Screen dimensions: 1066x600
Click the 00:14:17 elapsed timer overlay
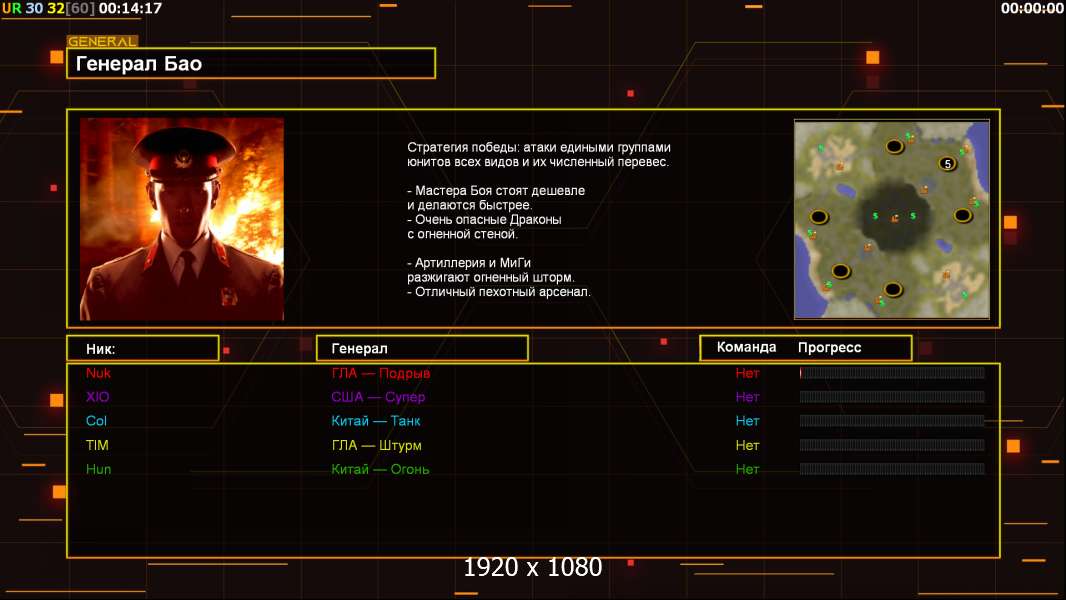(x=131, y=8)
